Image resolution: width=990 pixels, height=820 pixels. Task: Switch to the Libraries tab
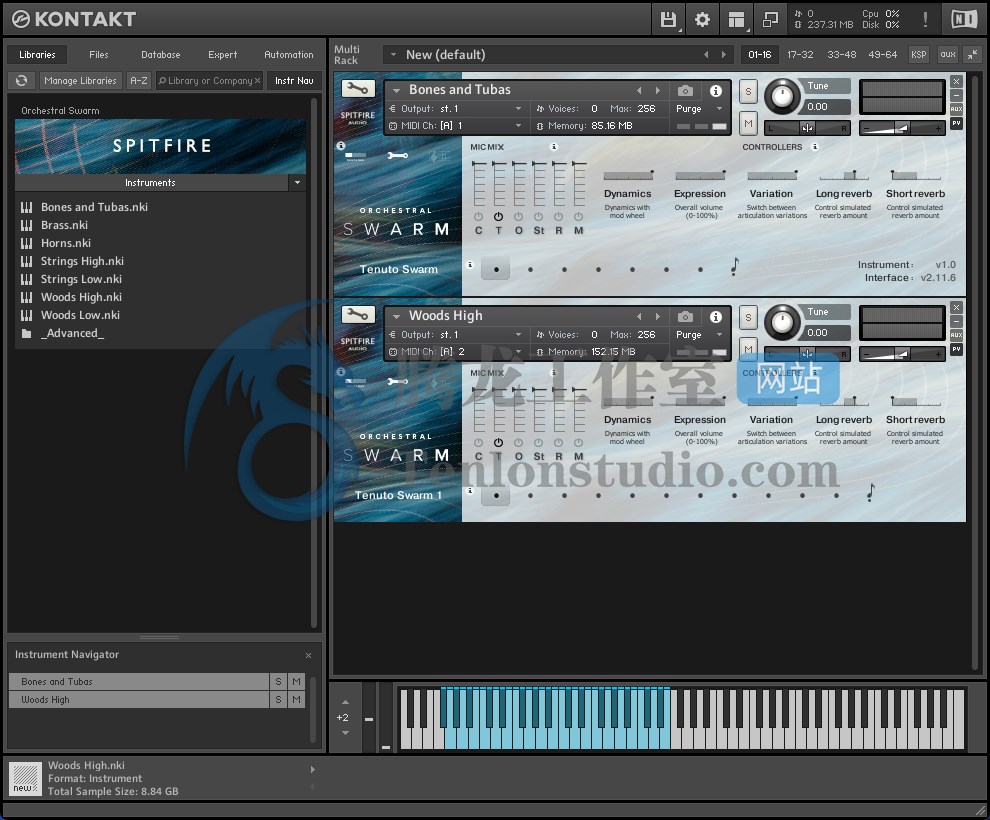[37, 55]
